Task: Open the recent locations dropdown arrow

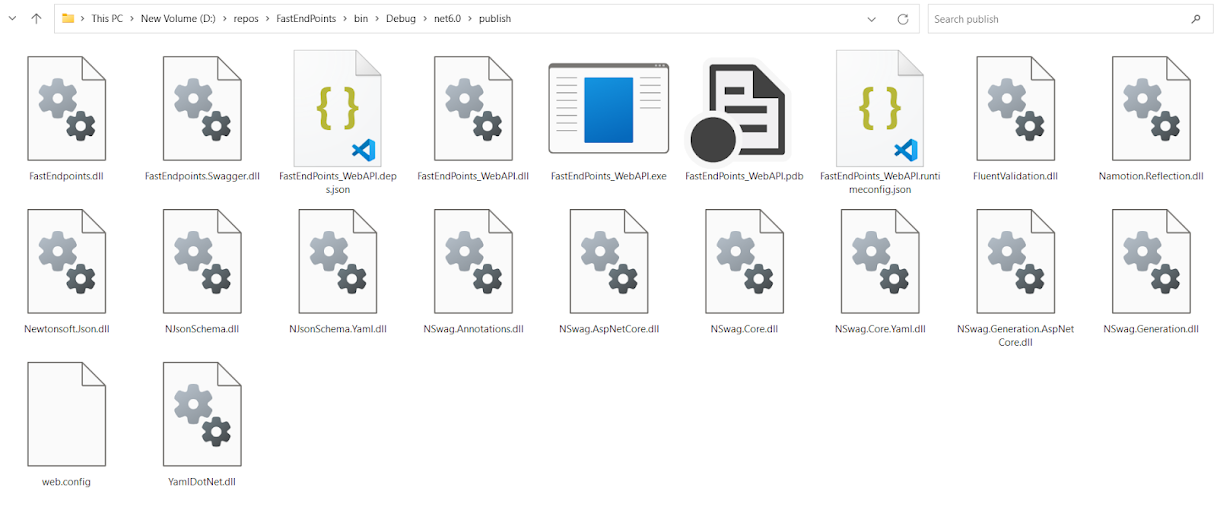Action: click(12, 19)
